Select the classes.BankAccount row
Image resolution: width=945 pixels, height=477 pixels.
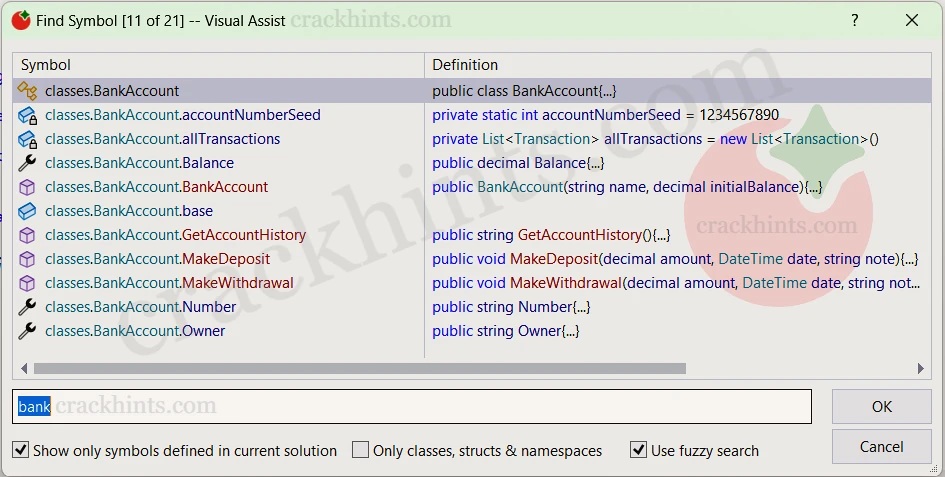pyautogui.click(x=472, y=90)
